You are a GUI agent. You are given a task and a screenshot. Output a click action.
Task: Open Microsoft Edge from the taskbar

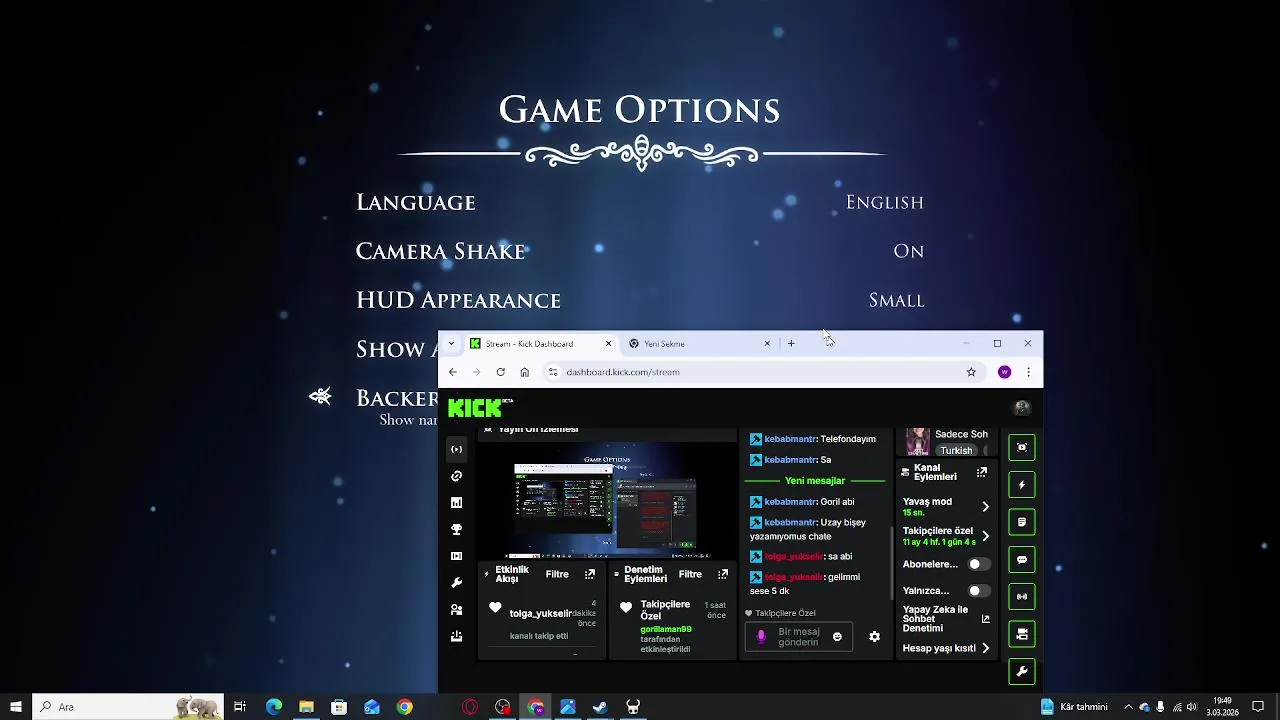(274, 707)
